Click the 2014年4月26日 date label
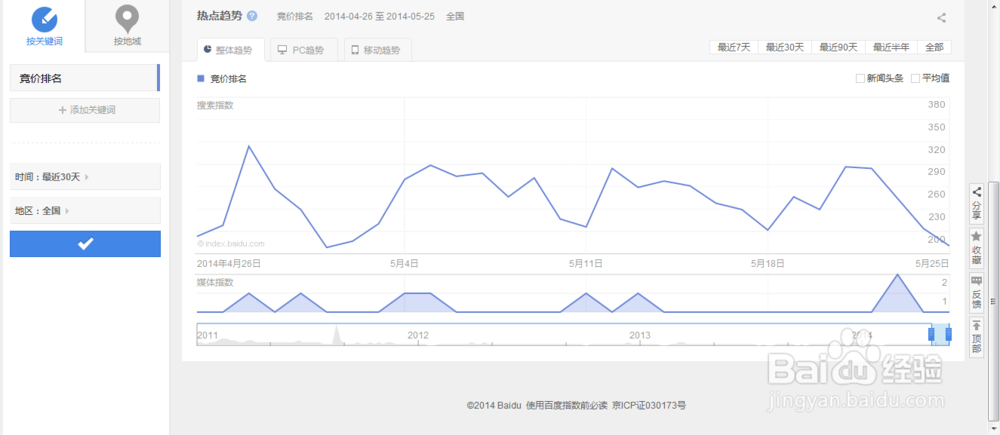This screenshot has height=435, width=1000. (229, 263)
